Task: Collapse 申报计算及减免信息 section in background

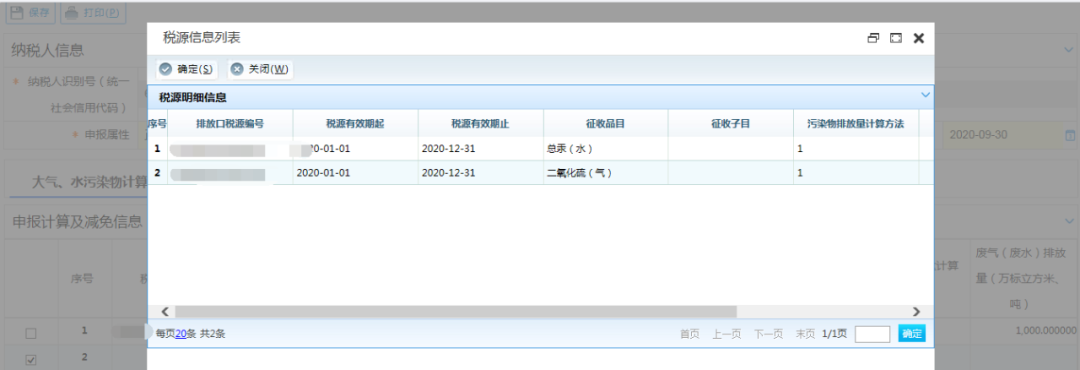Action: point(1068,220)
